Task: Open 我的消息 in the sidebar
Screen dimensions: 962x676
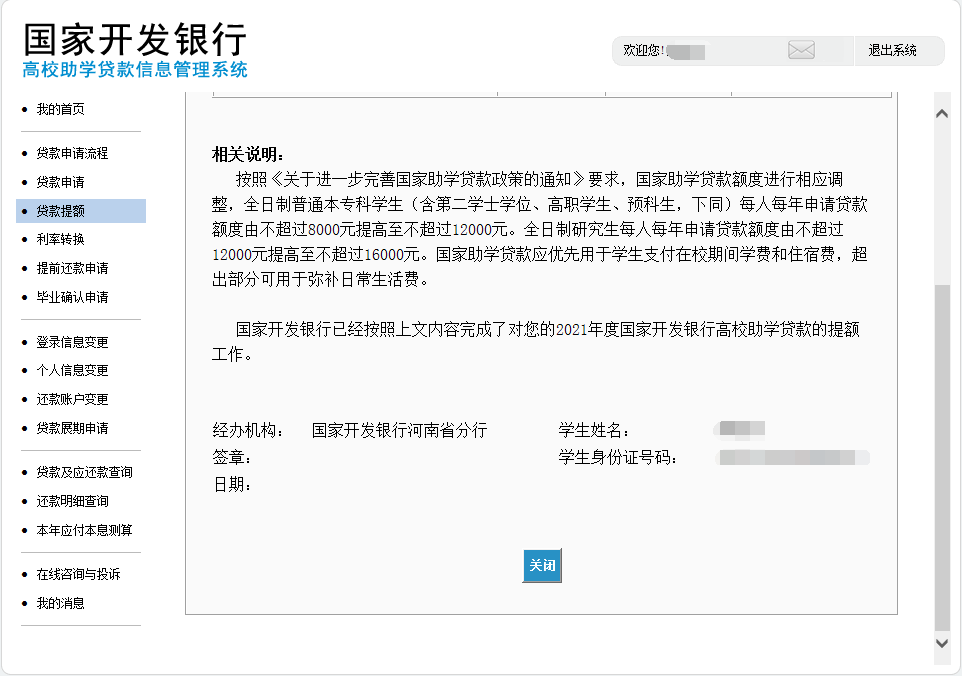Action: (x=60, y=603)
